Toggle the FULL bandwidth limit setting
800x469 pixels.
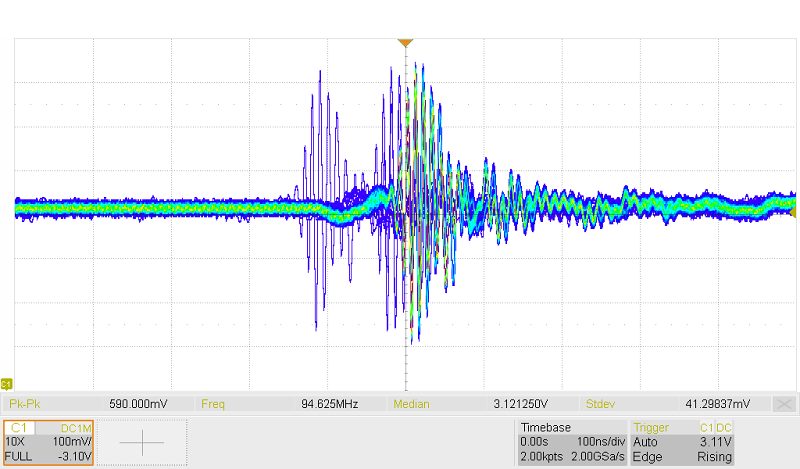click(19, 456)
